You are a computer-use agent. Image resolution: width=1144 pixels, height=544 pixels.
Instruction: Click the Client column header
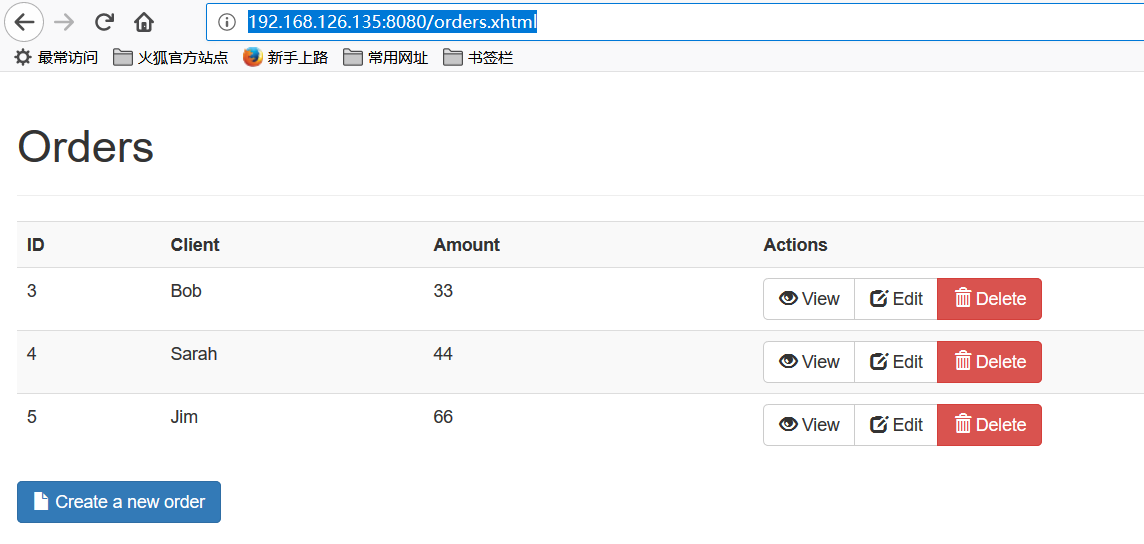click(195, 245)
